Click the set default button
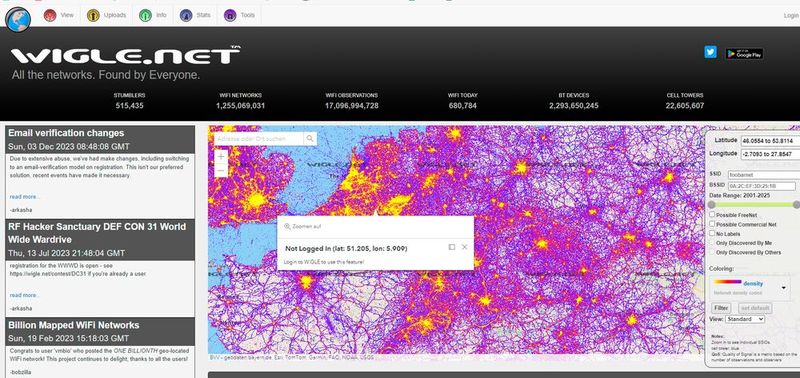The width and height of the screenshot is (800, 378). pyautogui.click(x=755, y=308)
